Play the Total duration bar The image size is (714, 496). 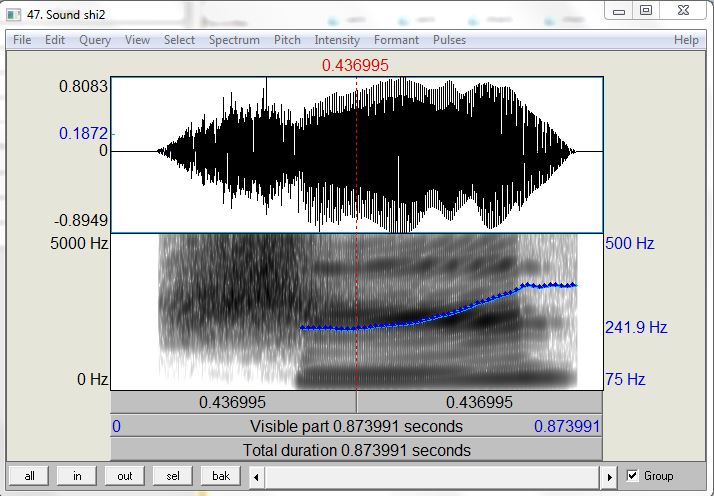coord(357,450)
